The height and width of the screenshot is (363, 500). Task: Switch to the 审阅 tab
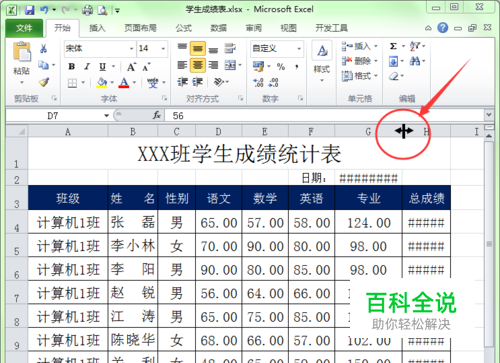pyautogui.click(x=254, y=28)
